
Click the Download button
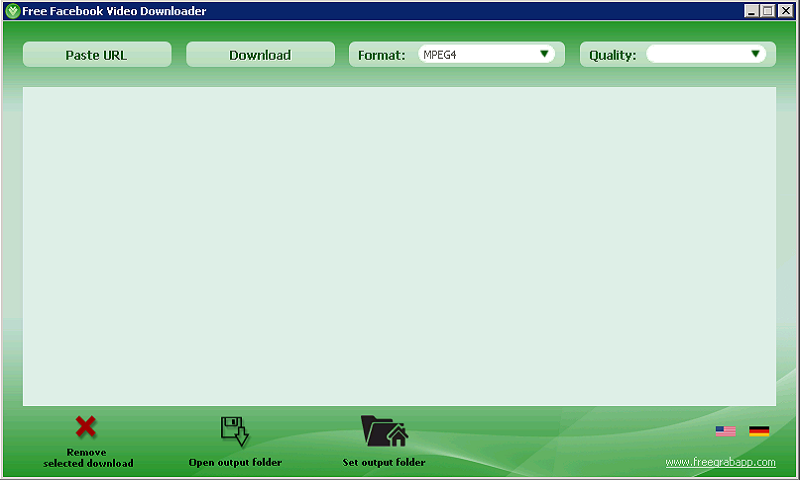coord(260,55)
